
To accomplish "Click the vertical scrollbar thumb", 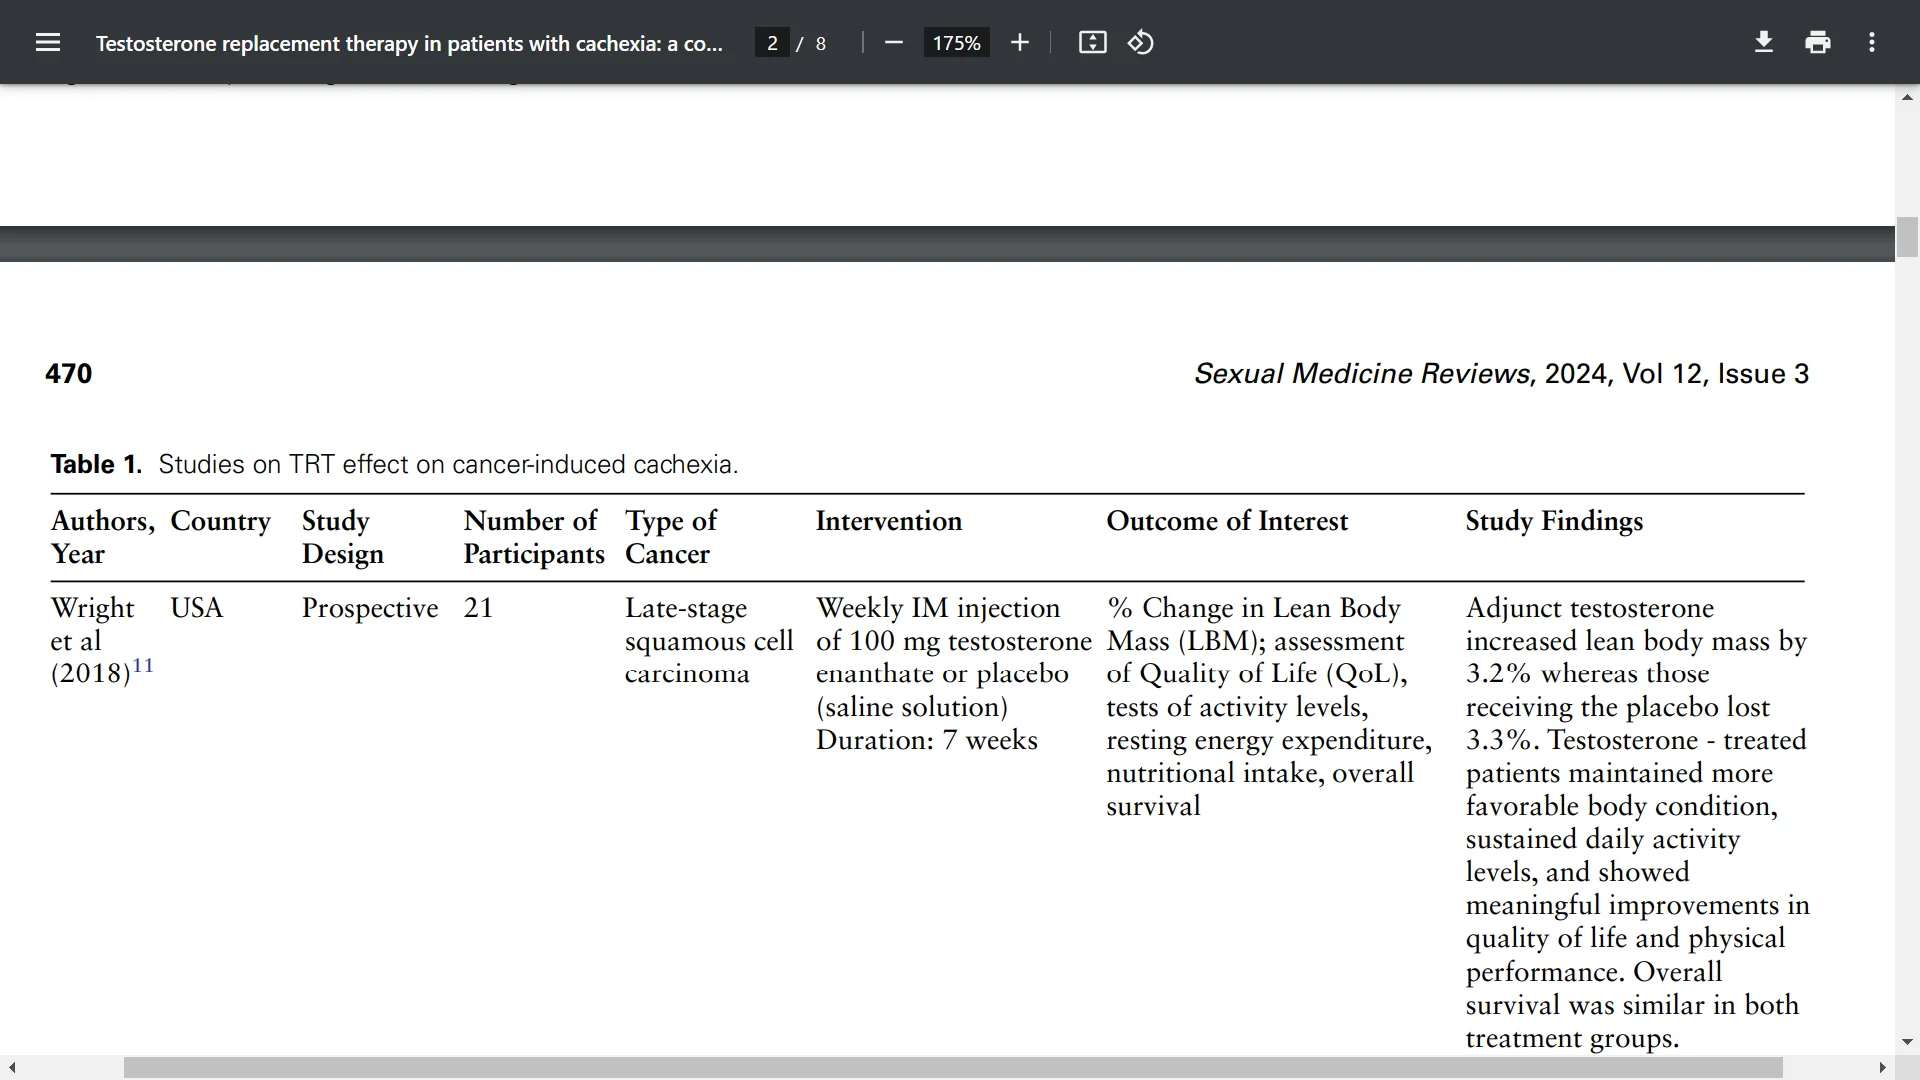I will pos(1907,237).
